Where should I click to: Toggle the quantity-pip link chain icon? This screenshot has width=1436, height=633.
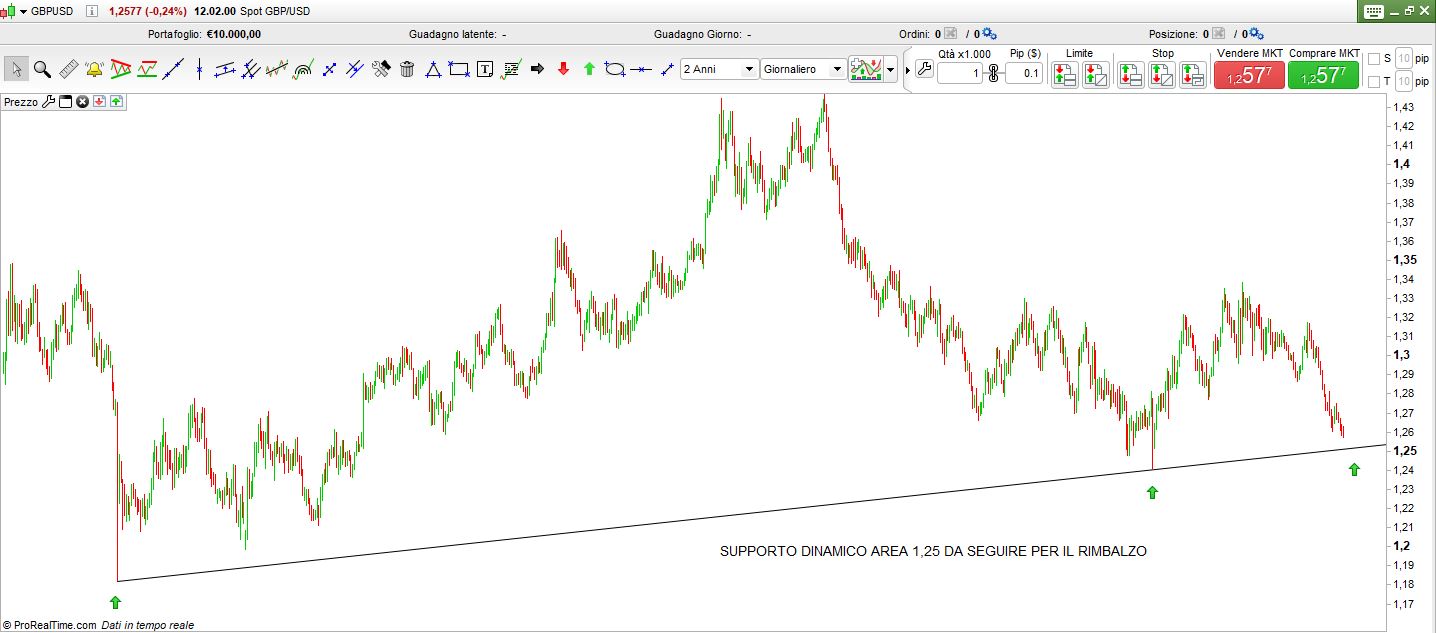coord(993,73)
